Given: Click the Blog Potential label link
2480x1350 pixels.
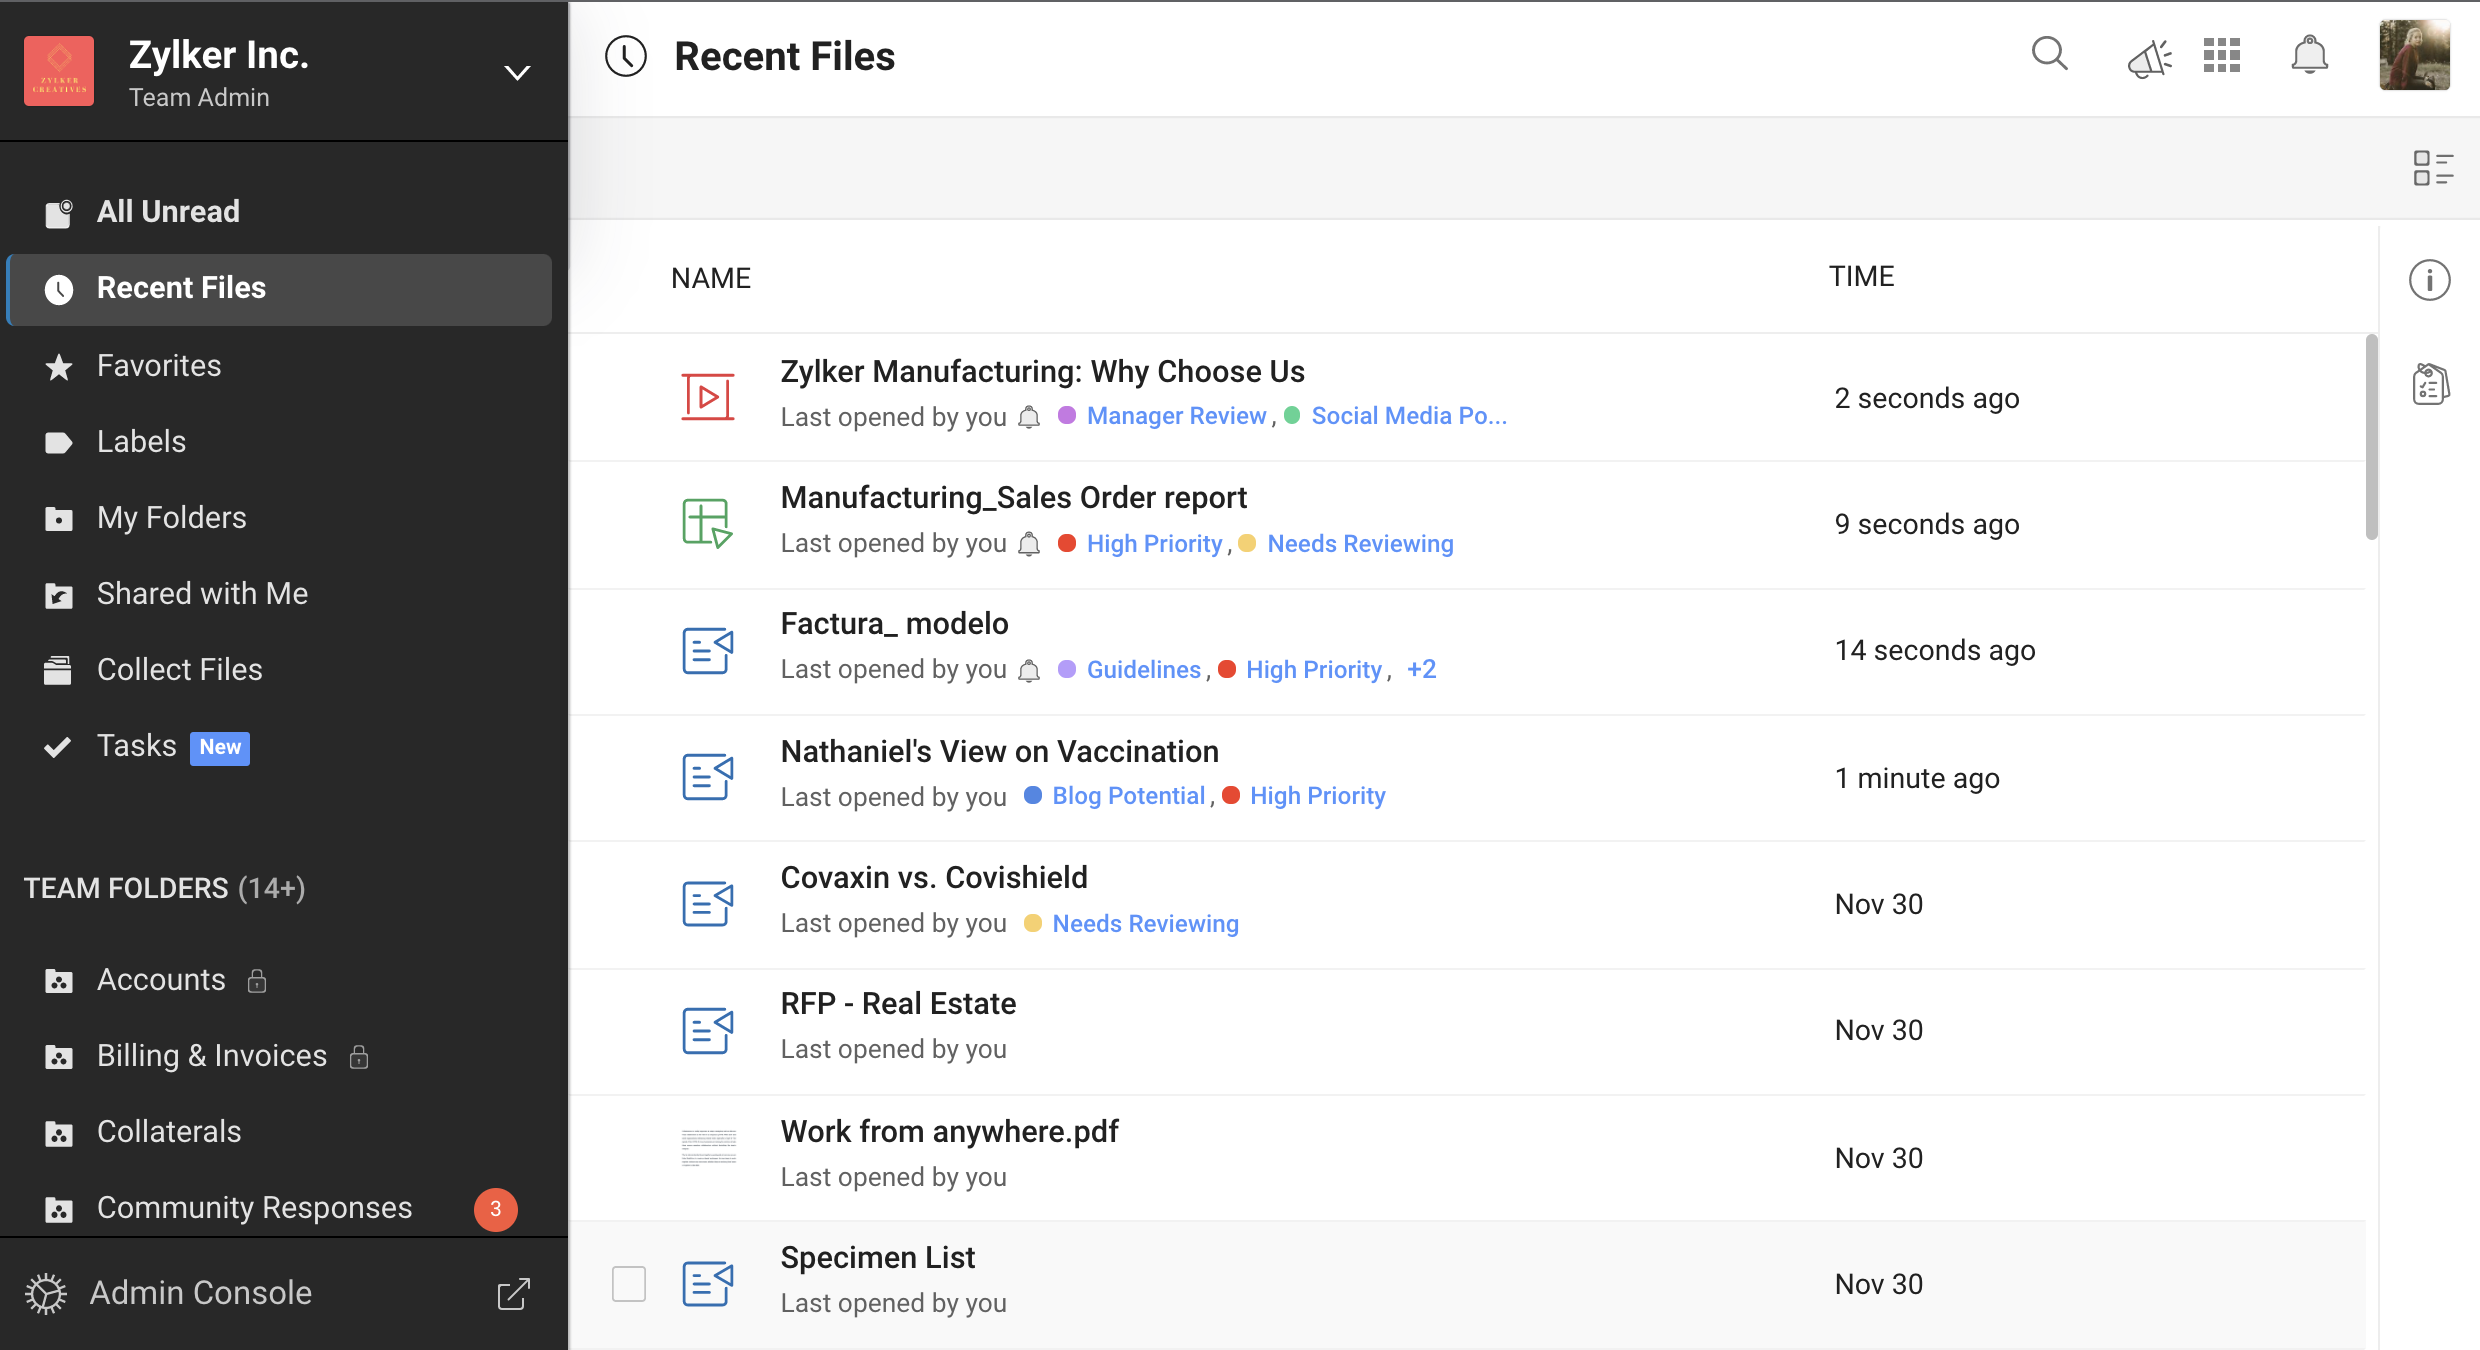Looking at the screenshot, I should pyautogui.click(x=1128, y=795).
